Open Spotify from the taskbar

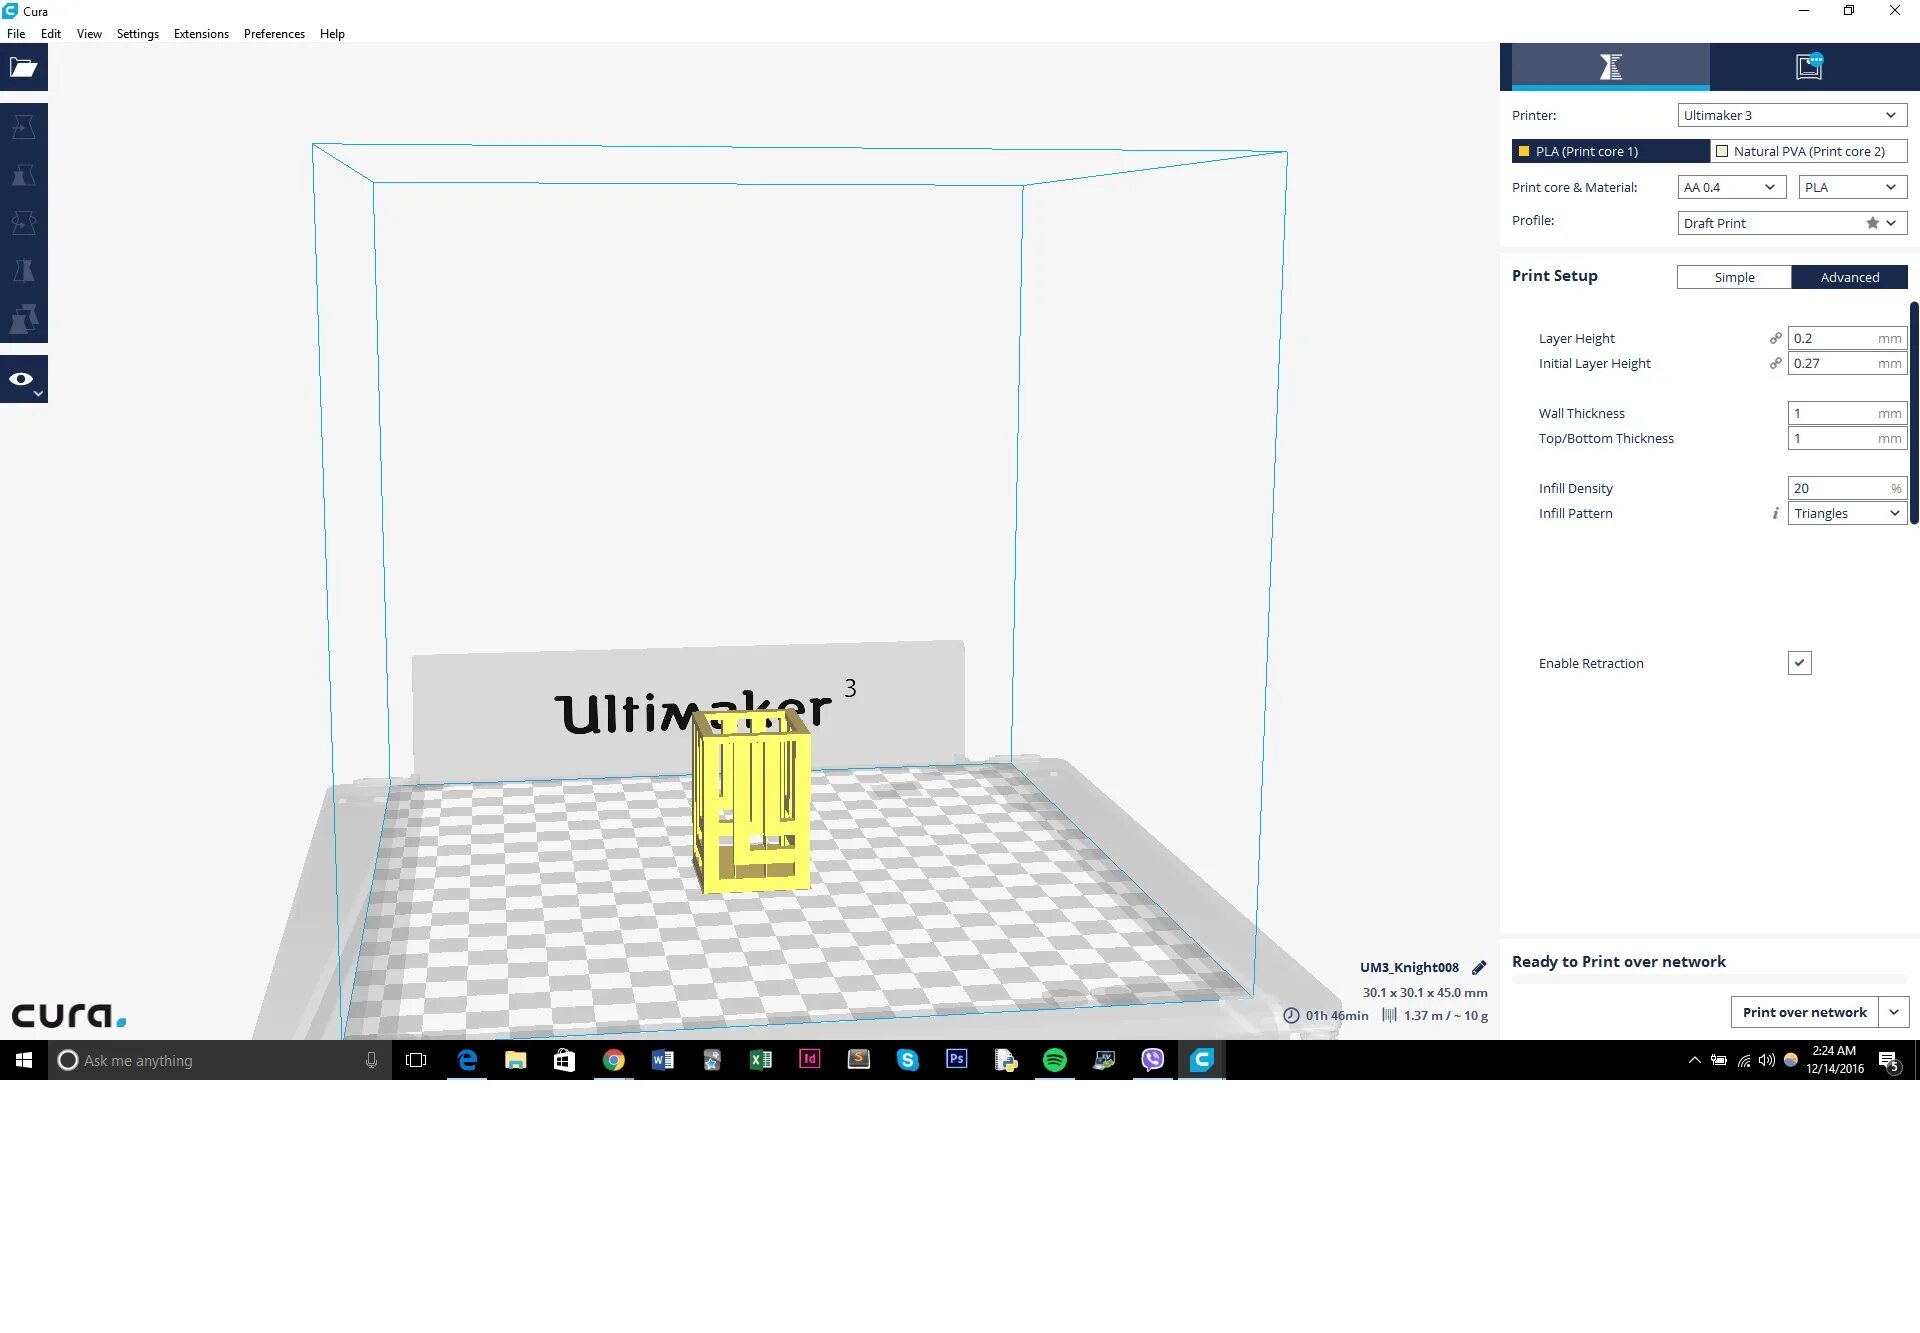(1054, 1060)
